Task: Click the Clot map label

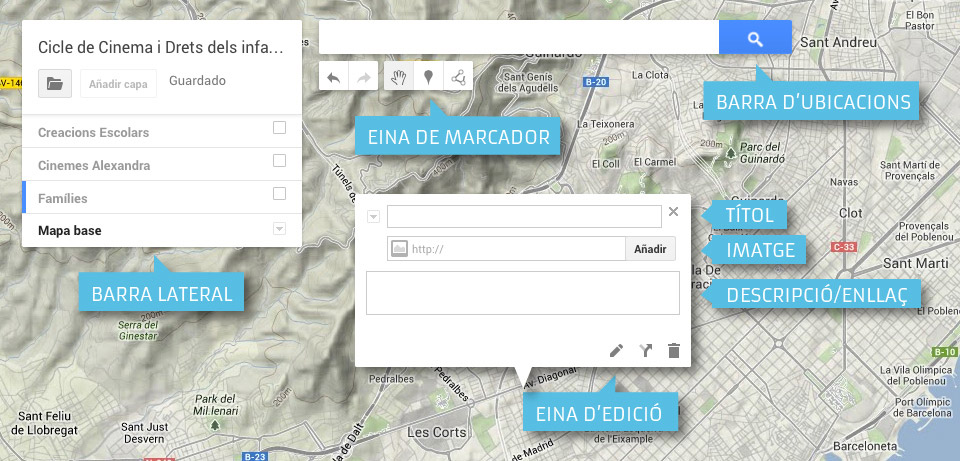Action: (850, 213)
